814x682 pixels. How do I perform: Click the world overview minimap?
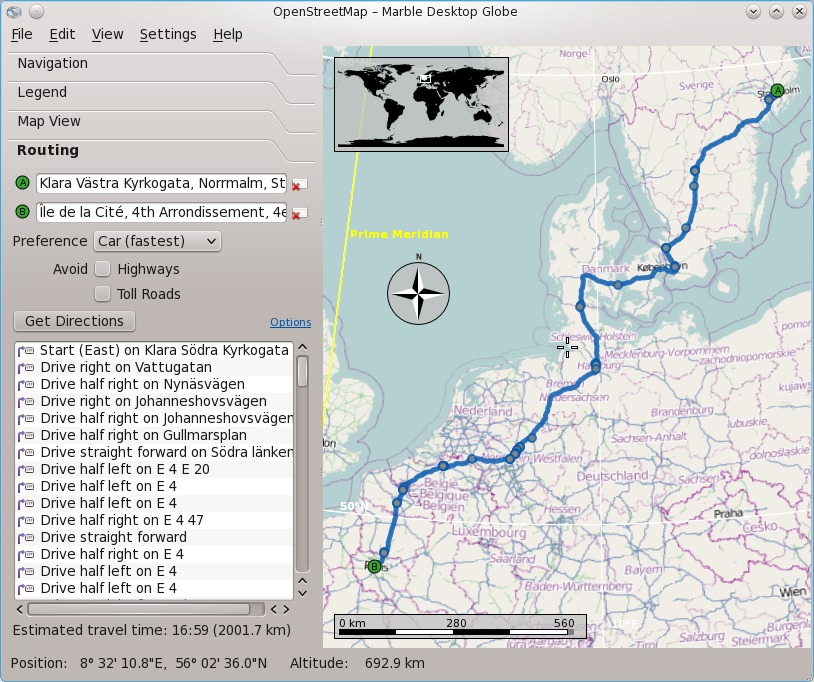tap(421, 103)
